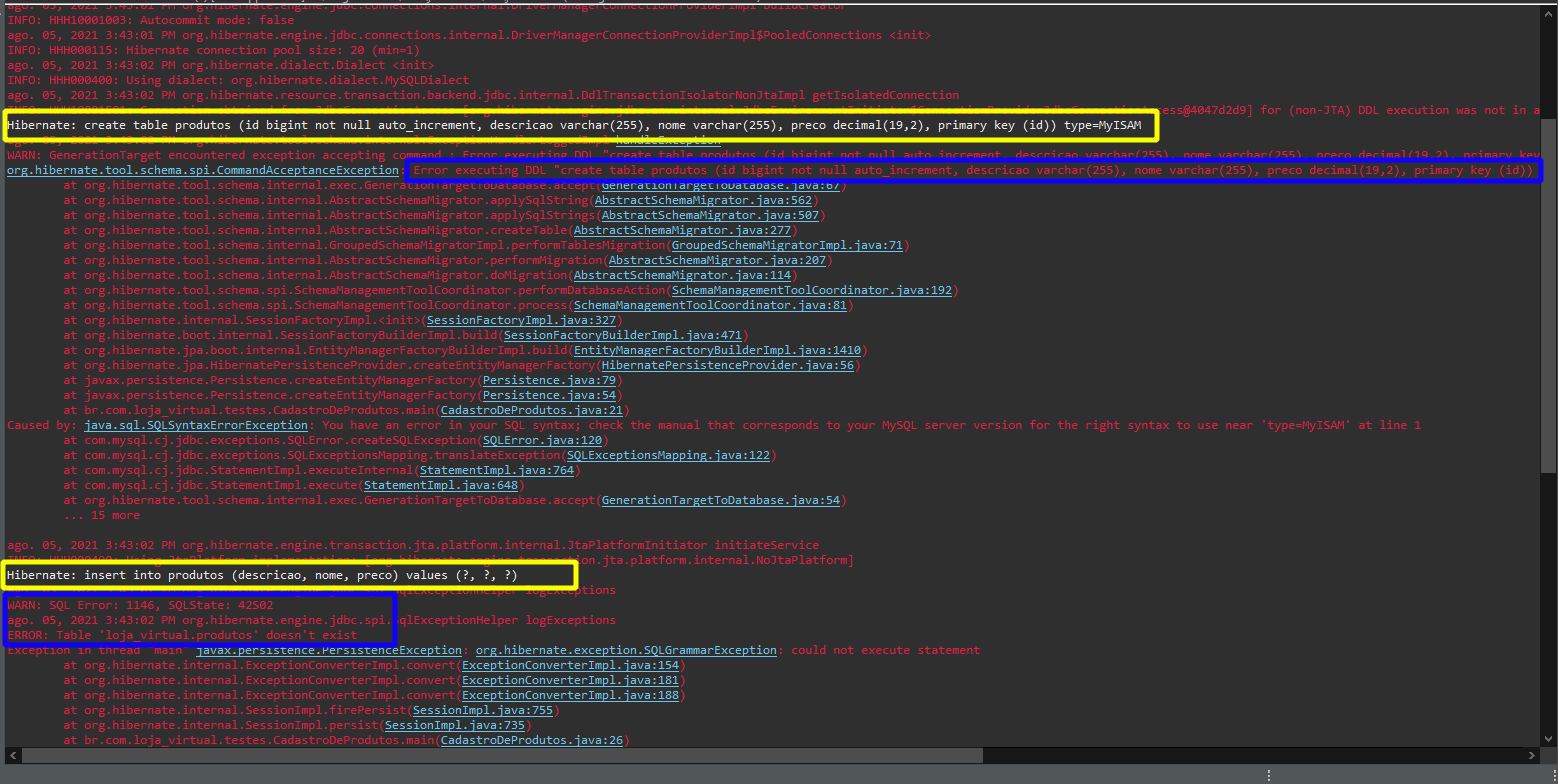Click 'Error executing DDL' message text
The width and height of the screenshot is (1558, 784).
tap(972, 171)
